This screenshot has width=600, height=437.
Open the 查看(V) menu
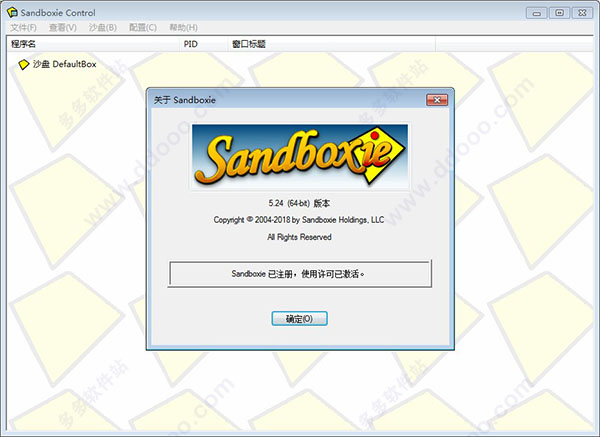[63, 28]
